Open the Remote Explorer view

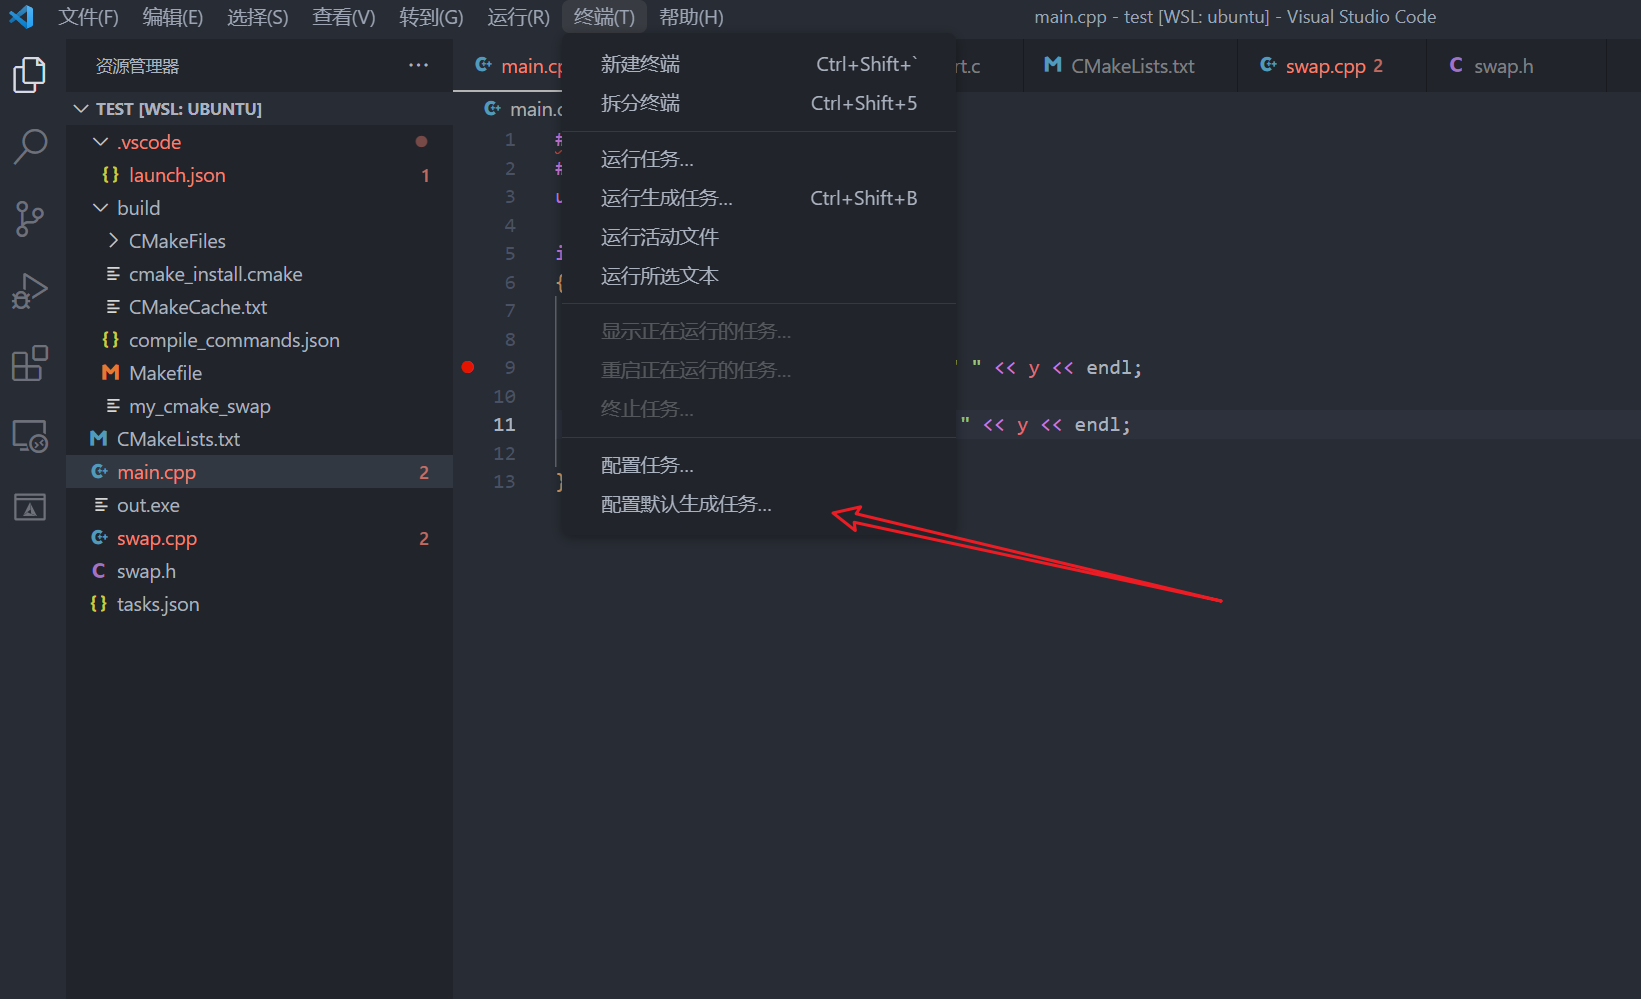(30, 435)
